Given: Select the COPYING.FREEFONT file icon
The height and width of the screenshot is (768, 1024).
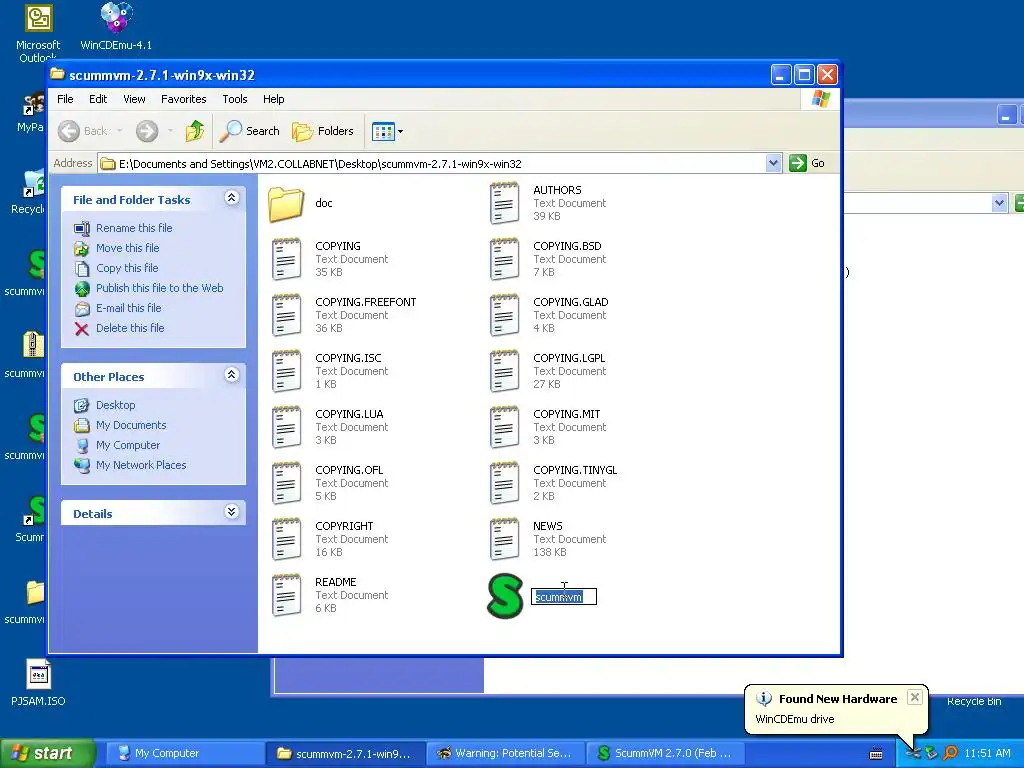Looking at the screenshot, I should (x=286, y=315).
